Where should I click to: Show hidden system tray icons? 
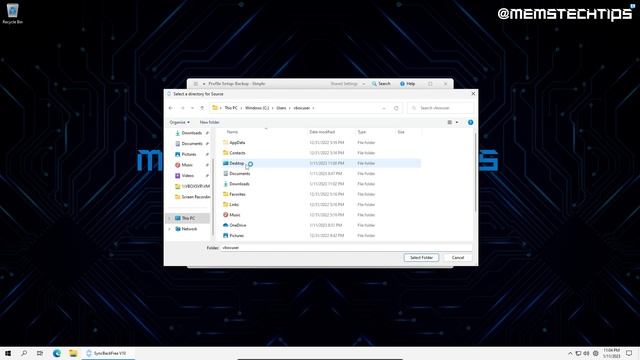tap(570, 353)
